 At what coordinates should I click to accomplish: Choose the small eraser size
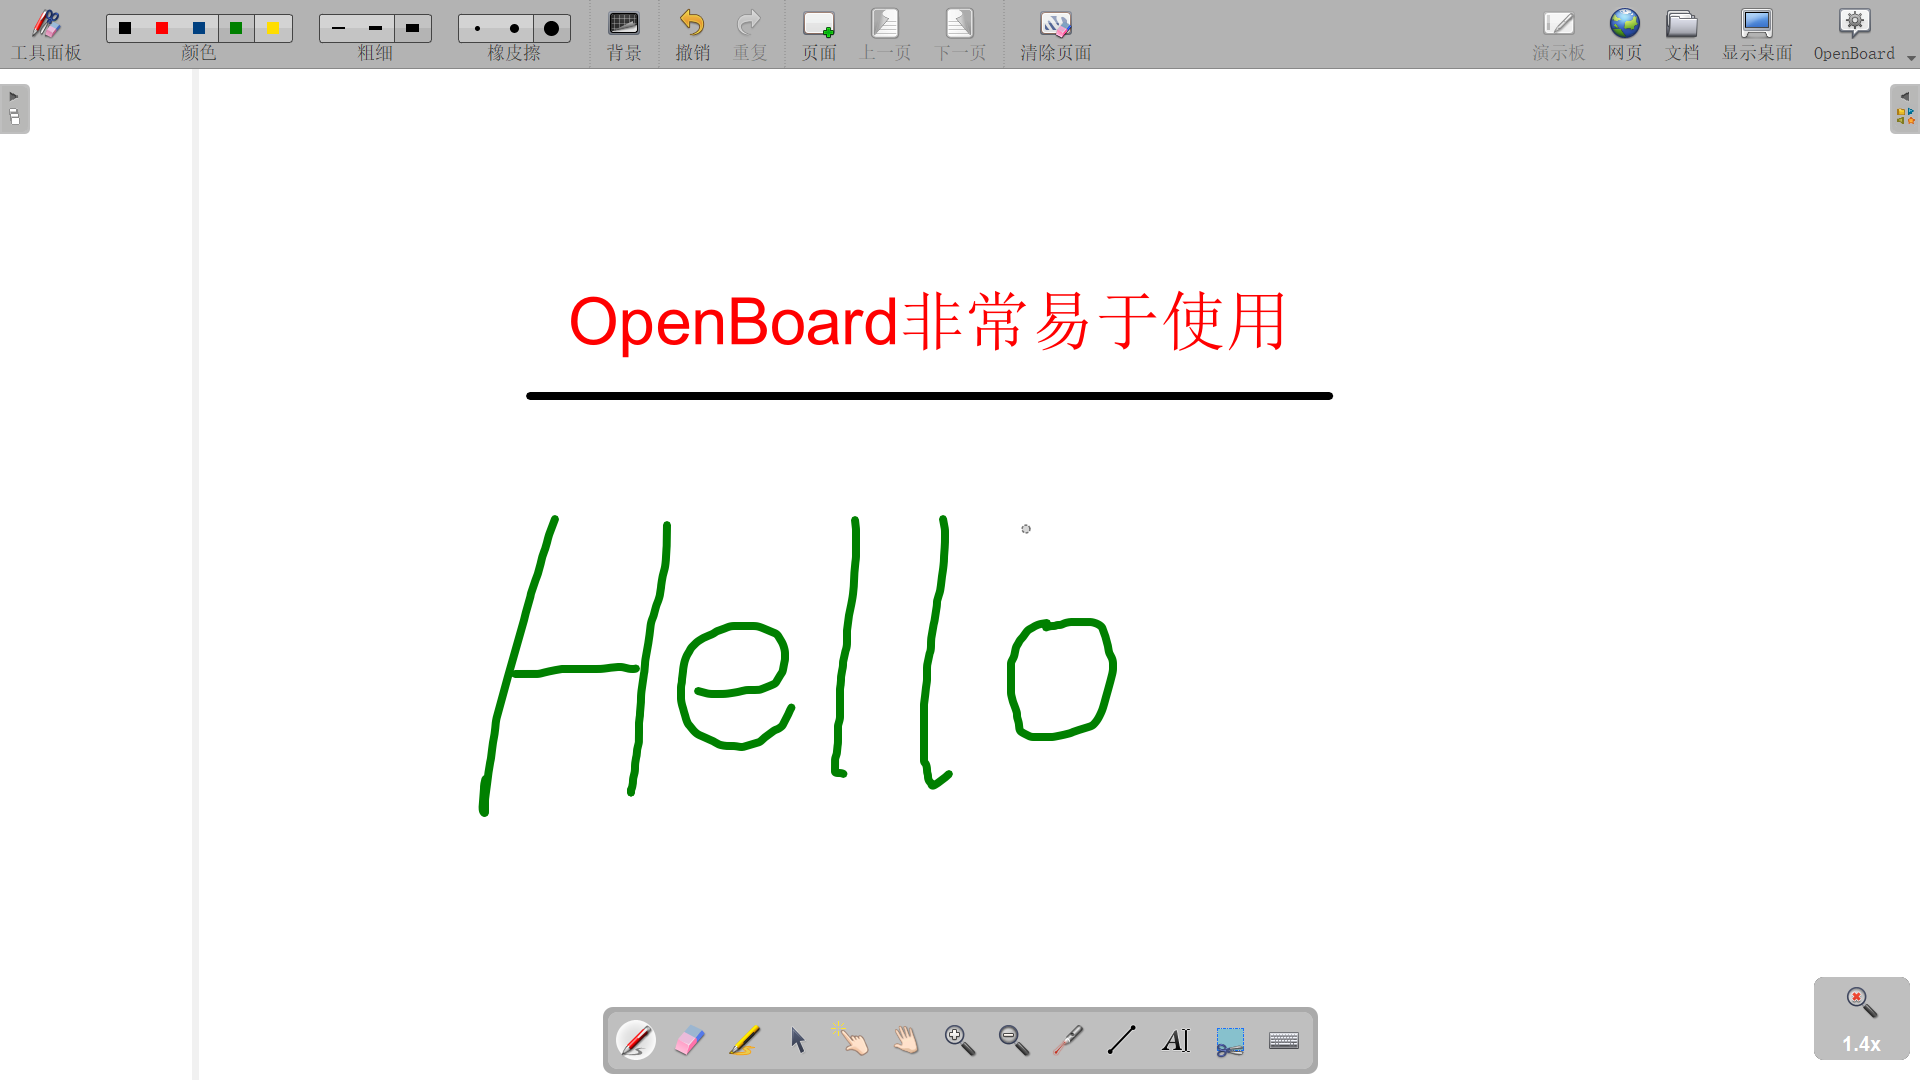[x=477, y=28]
